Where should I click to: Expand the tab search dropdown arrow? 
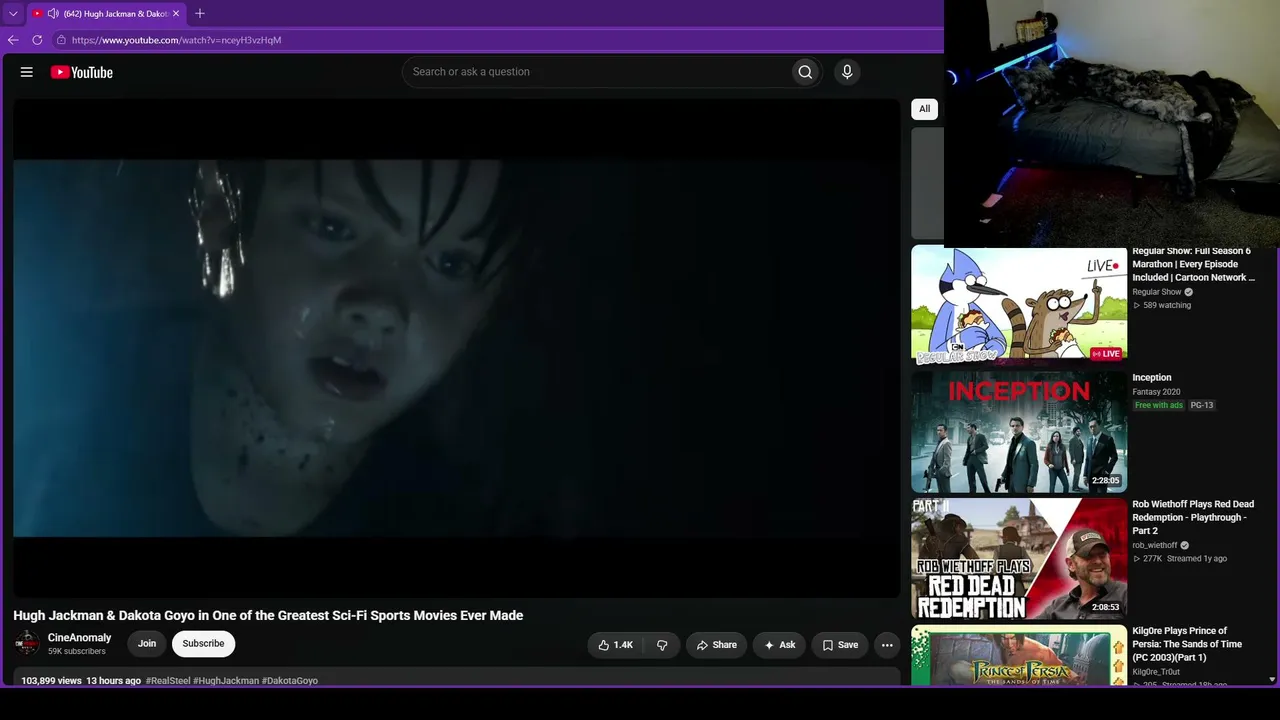click(13, 14)
